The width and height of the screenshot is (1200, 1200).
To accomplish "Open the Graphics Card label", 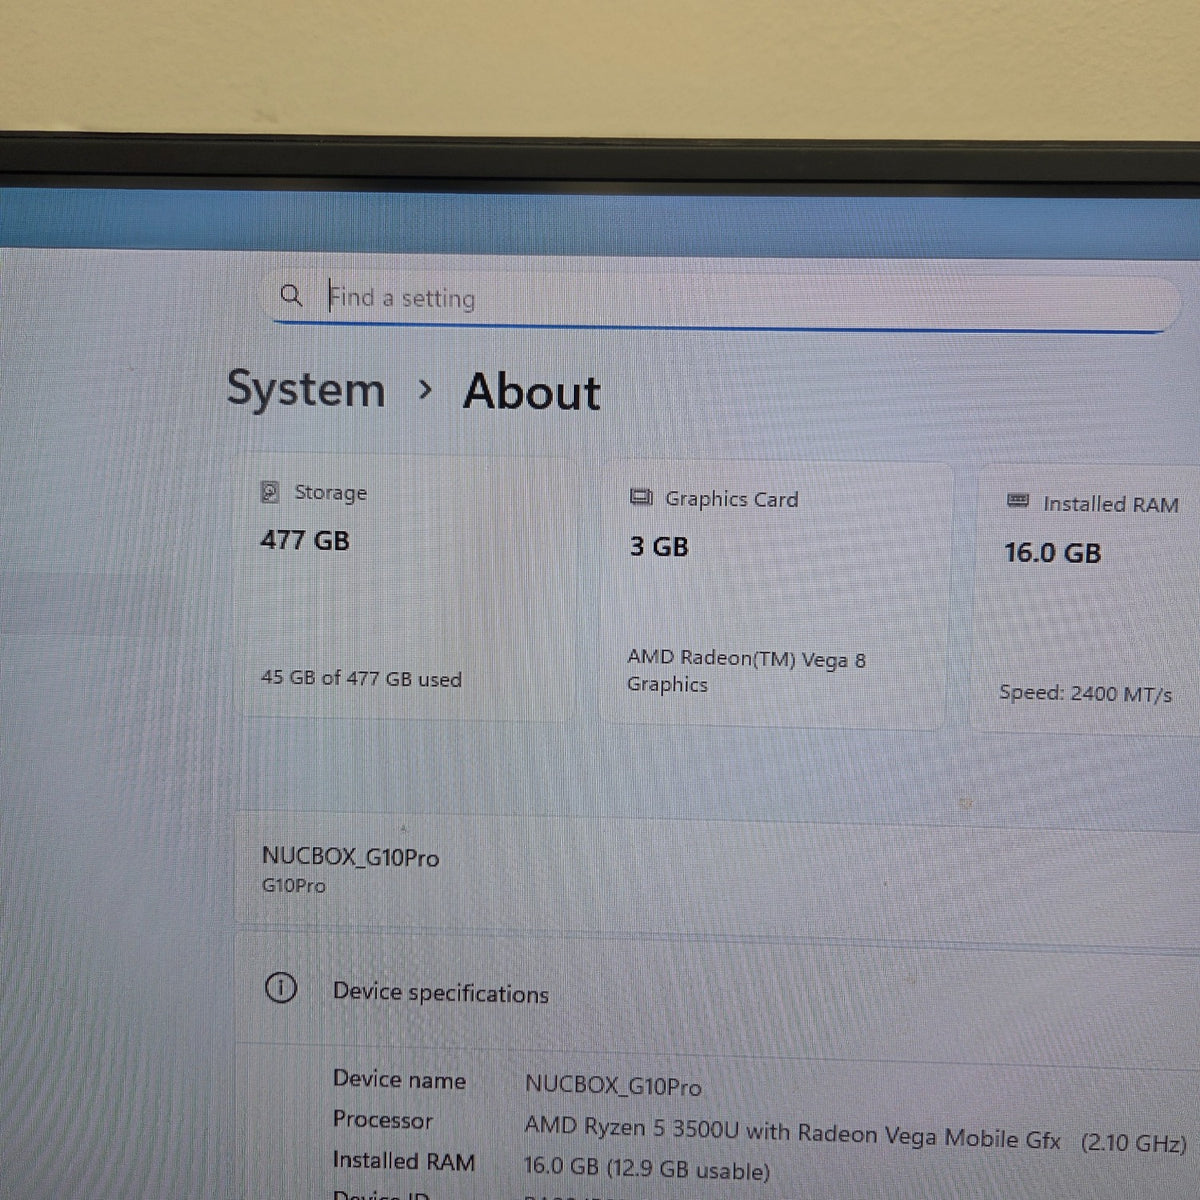I will point(732,499).
